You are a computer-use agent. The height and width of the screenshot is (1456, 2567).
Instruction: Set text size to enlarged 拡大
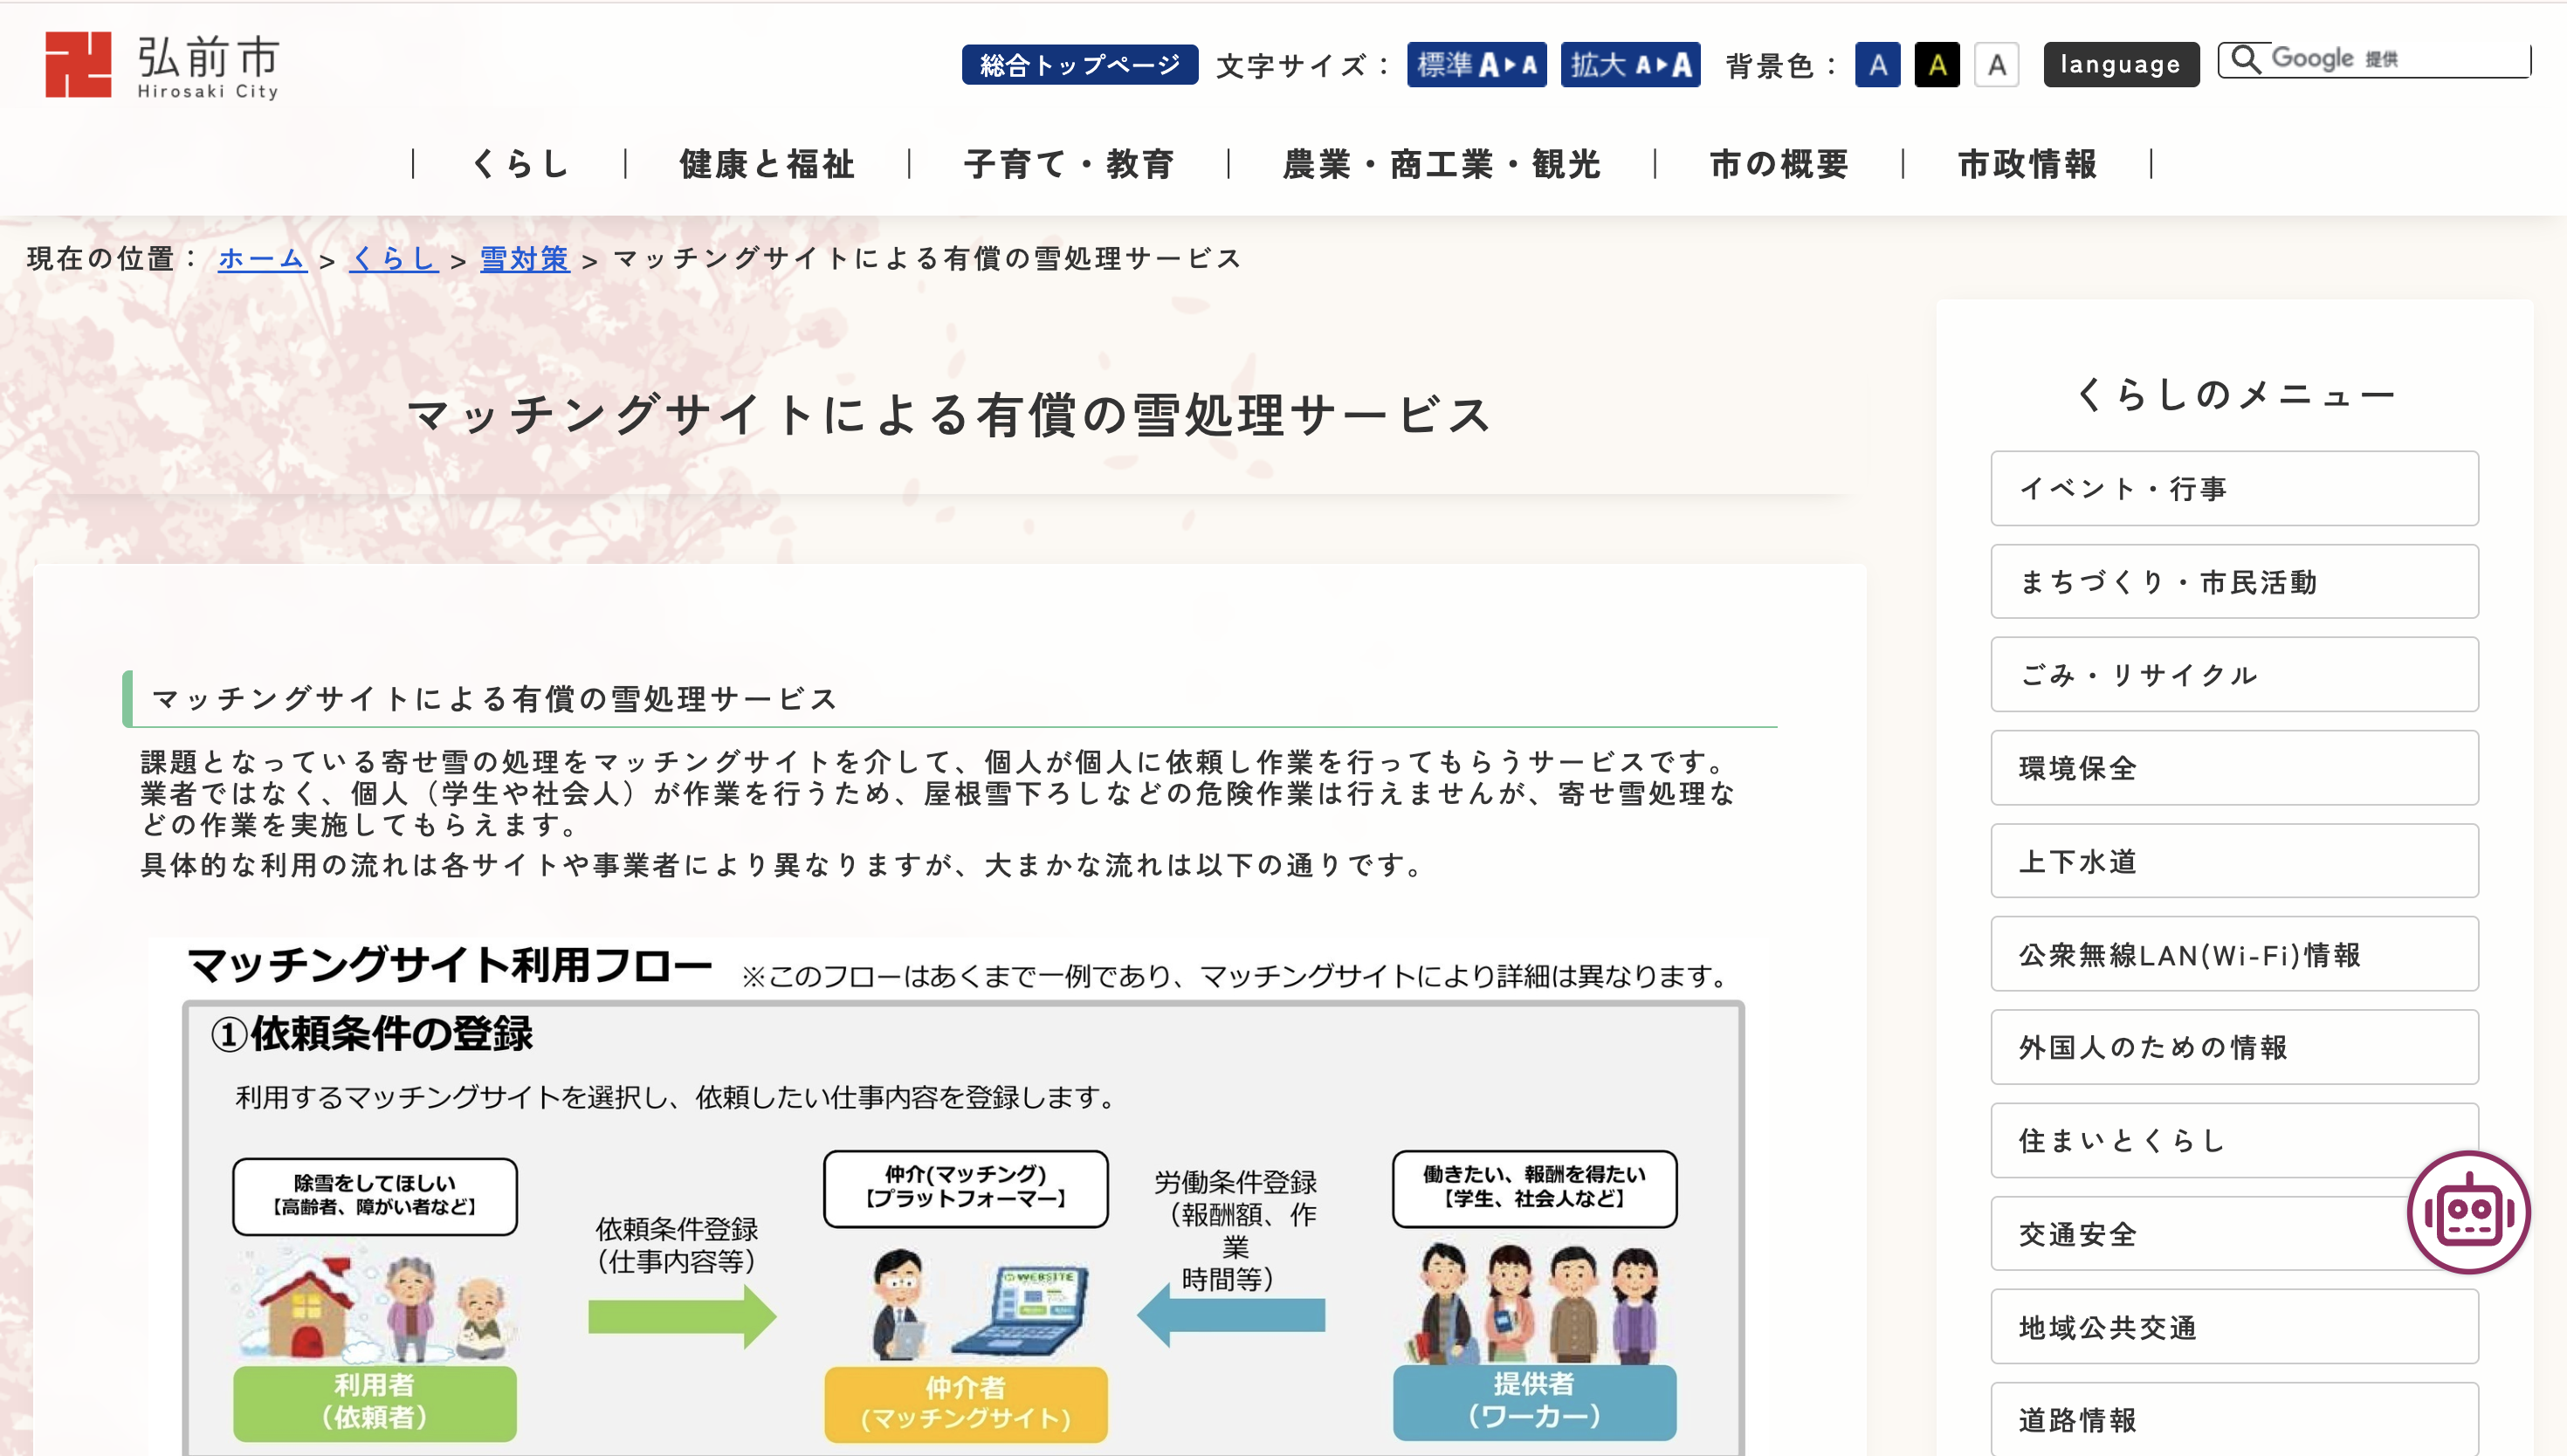[x=1630, y=65]
